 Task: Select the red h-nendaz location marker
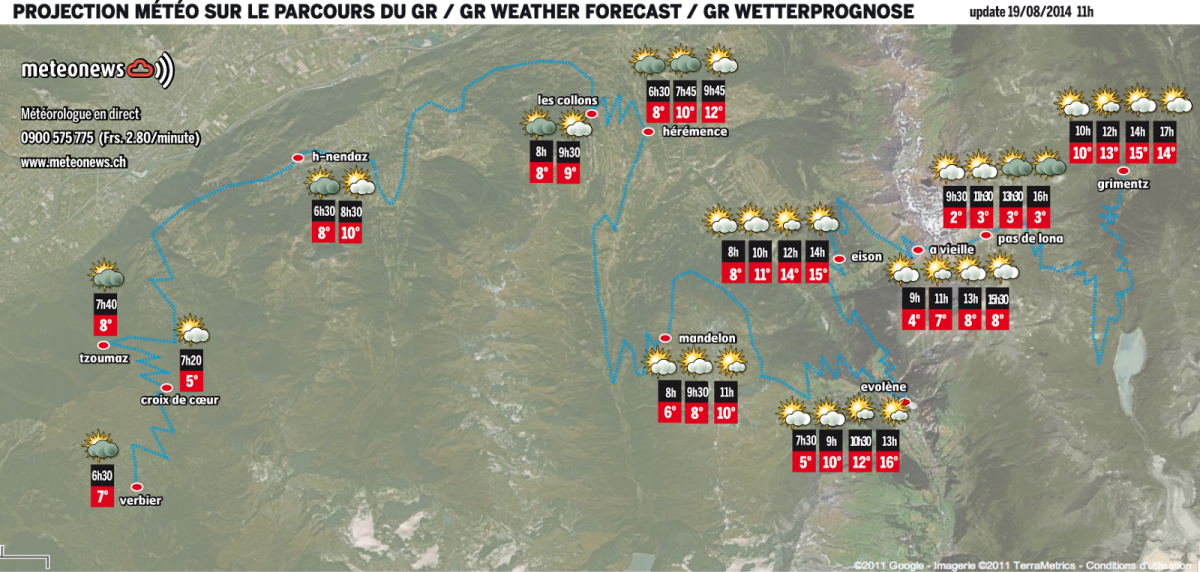pos(297,158)
